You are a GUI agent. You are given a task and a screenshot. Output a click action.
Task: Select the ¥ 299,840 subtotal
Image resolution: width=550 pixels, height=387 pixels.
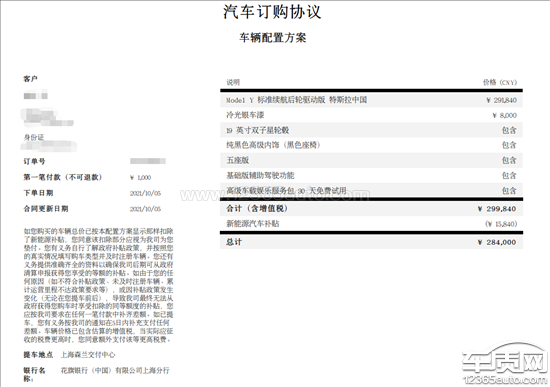(497, 209)
